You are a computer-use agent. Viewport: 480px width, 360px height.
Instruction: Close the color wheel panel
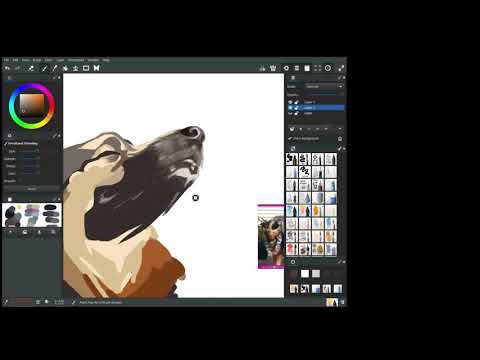pos(59,78)
